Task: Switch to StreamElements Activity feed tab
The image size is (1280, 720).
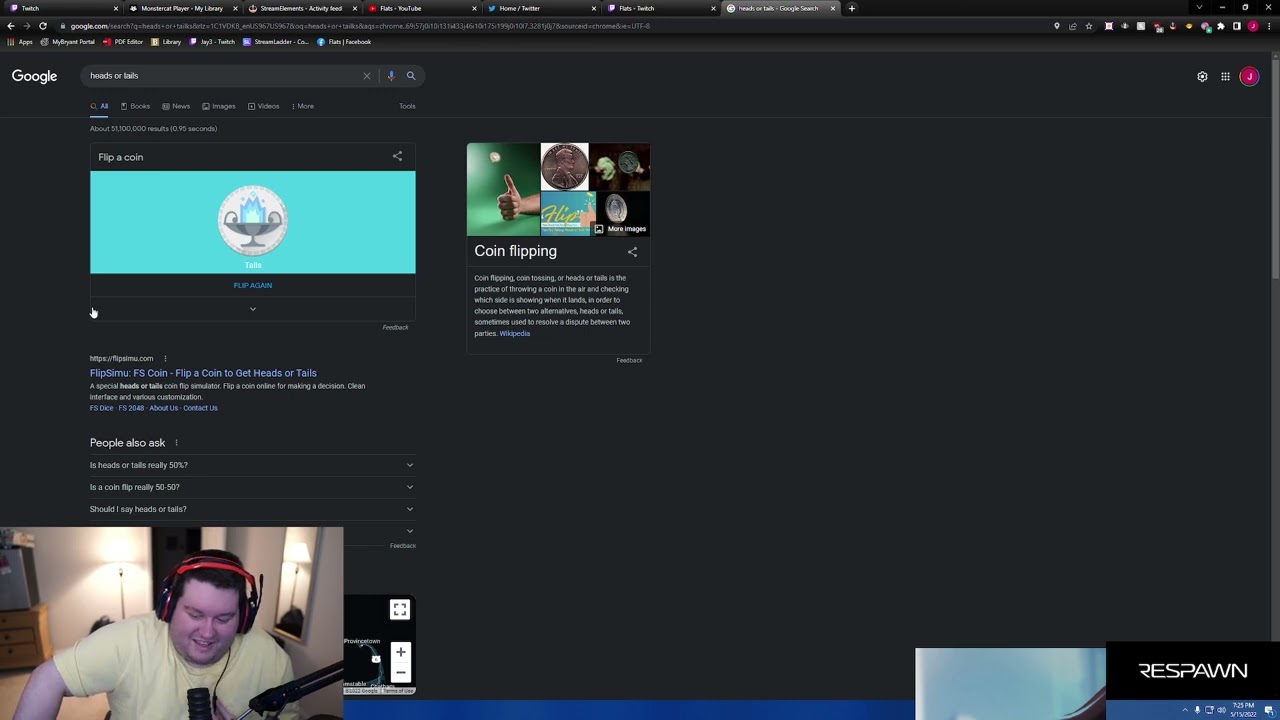Action: [300, 8]
